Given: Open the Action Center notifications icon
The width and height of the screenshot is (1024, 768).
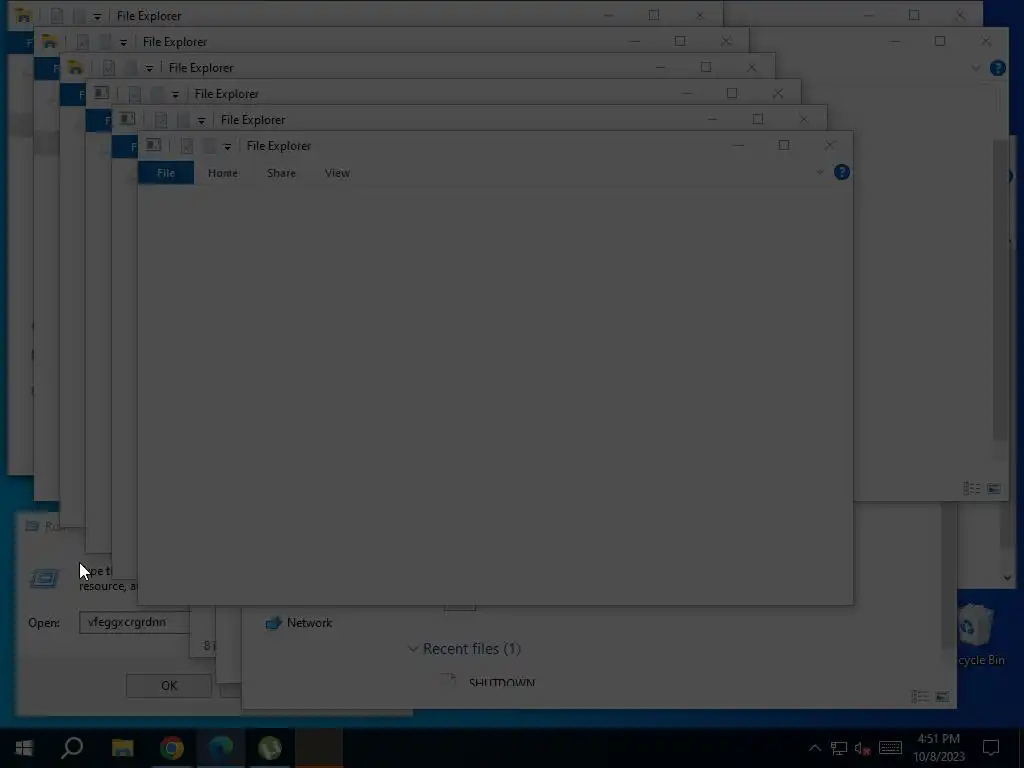Looking at the screenshot, I should click(991, 748).
